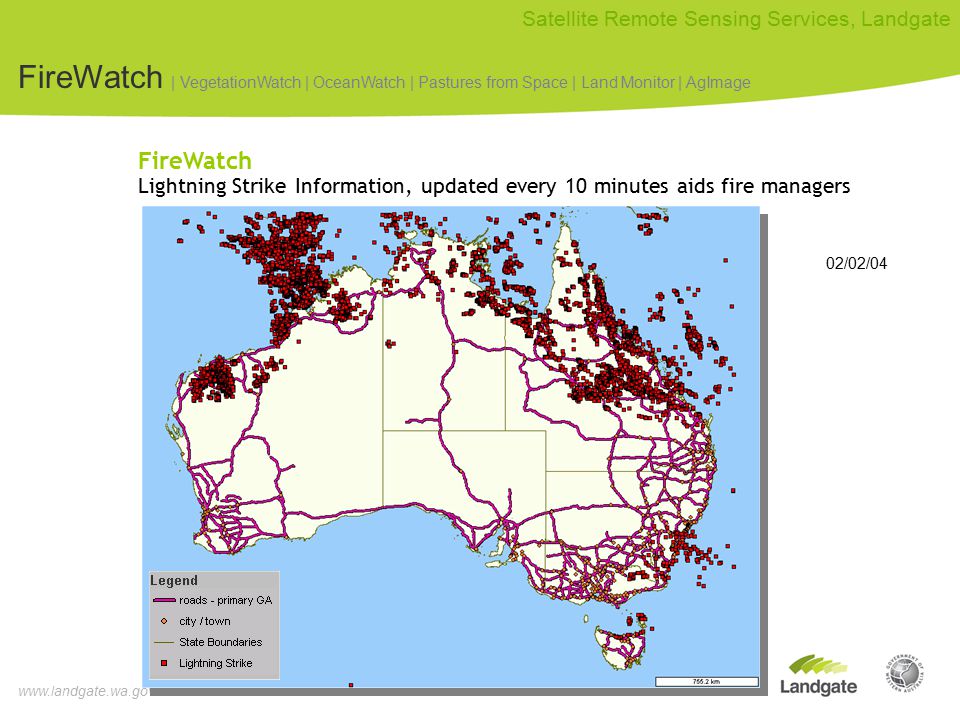Click the 755.2 km scale bar
The image size is (960, 720).
coord(707,681)
